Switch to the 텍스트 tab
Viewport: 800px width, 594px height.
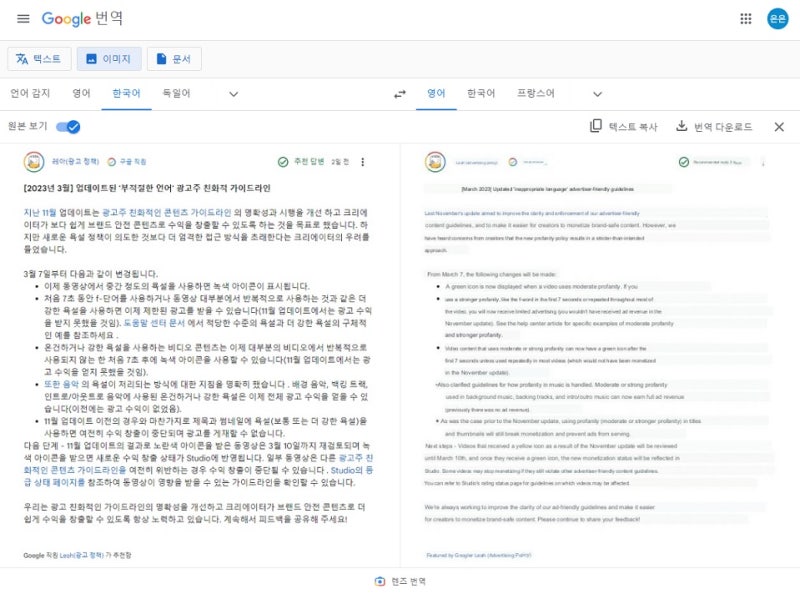(x=38, y=59)
